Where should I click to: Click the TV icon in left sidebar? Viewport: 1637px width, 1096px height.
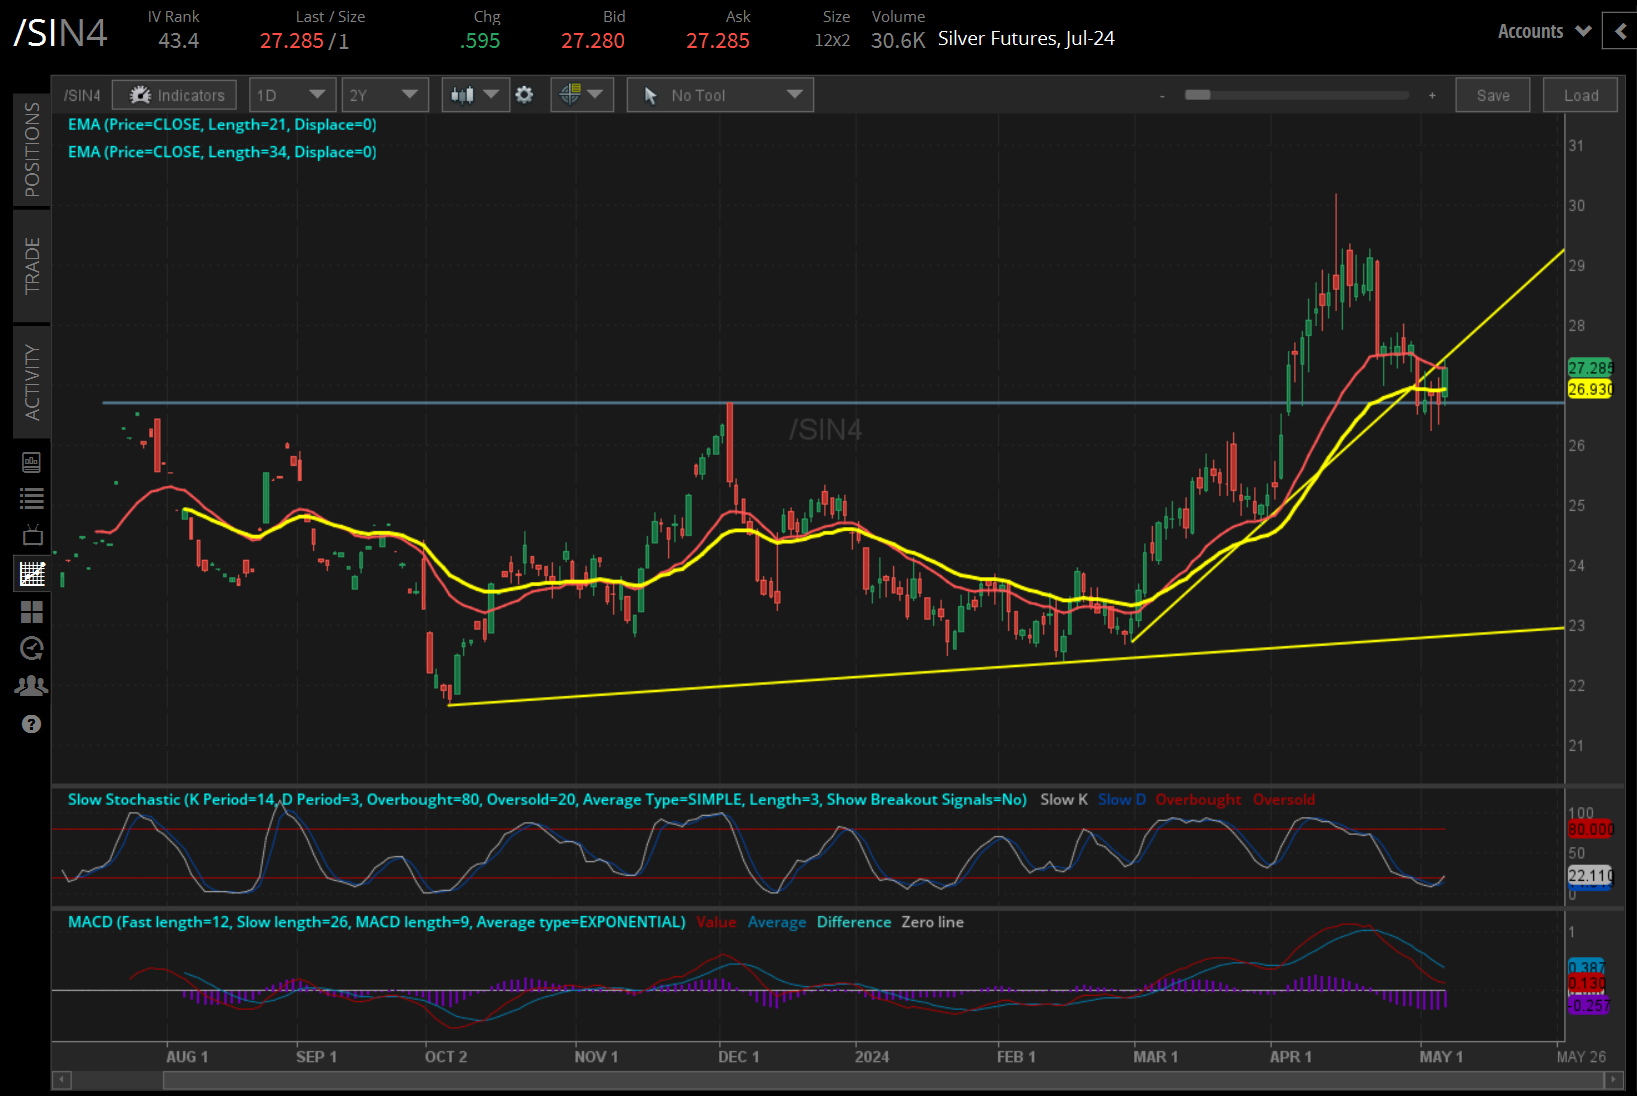31,535
